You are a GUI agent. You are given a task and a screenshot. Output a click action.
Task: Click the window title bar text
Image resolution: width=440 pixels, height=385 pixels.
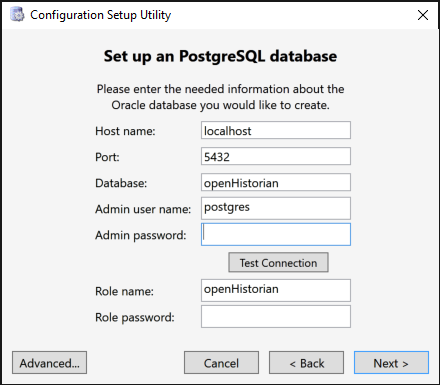[x=101, y=15]
